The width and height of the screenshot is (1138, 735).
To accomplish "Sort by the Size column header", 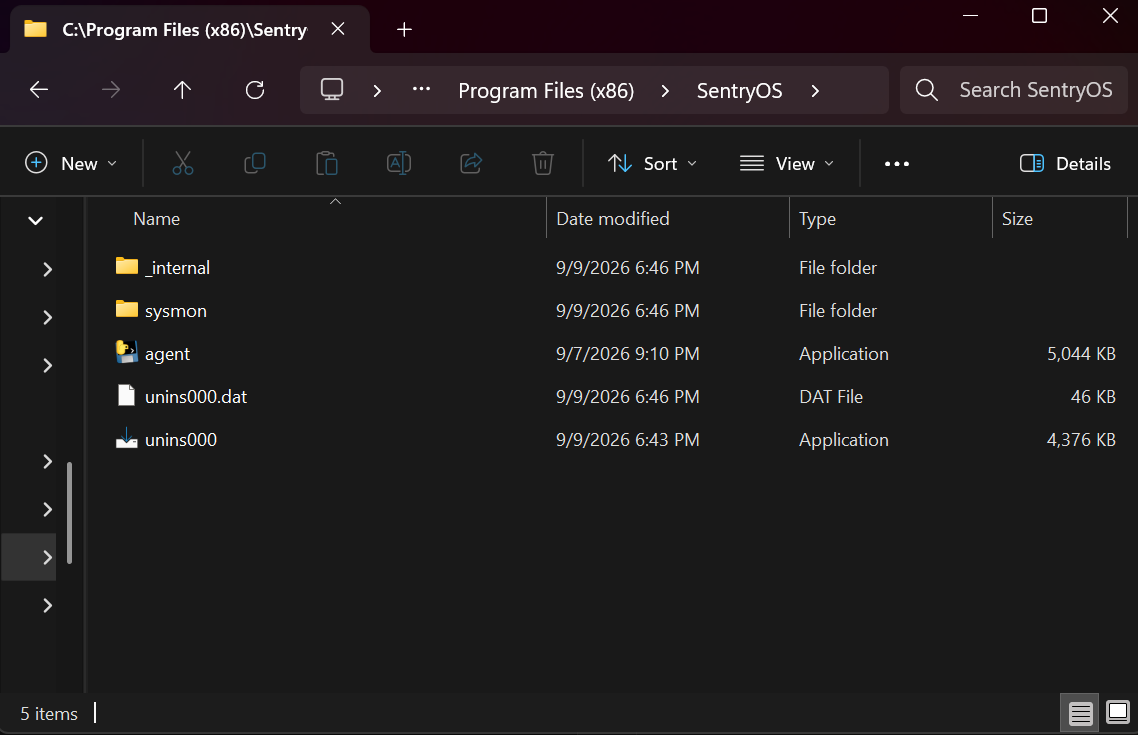I will point(1017,218).
